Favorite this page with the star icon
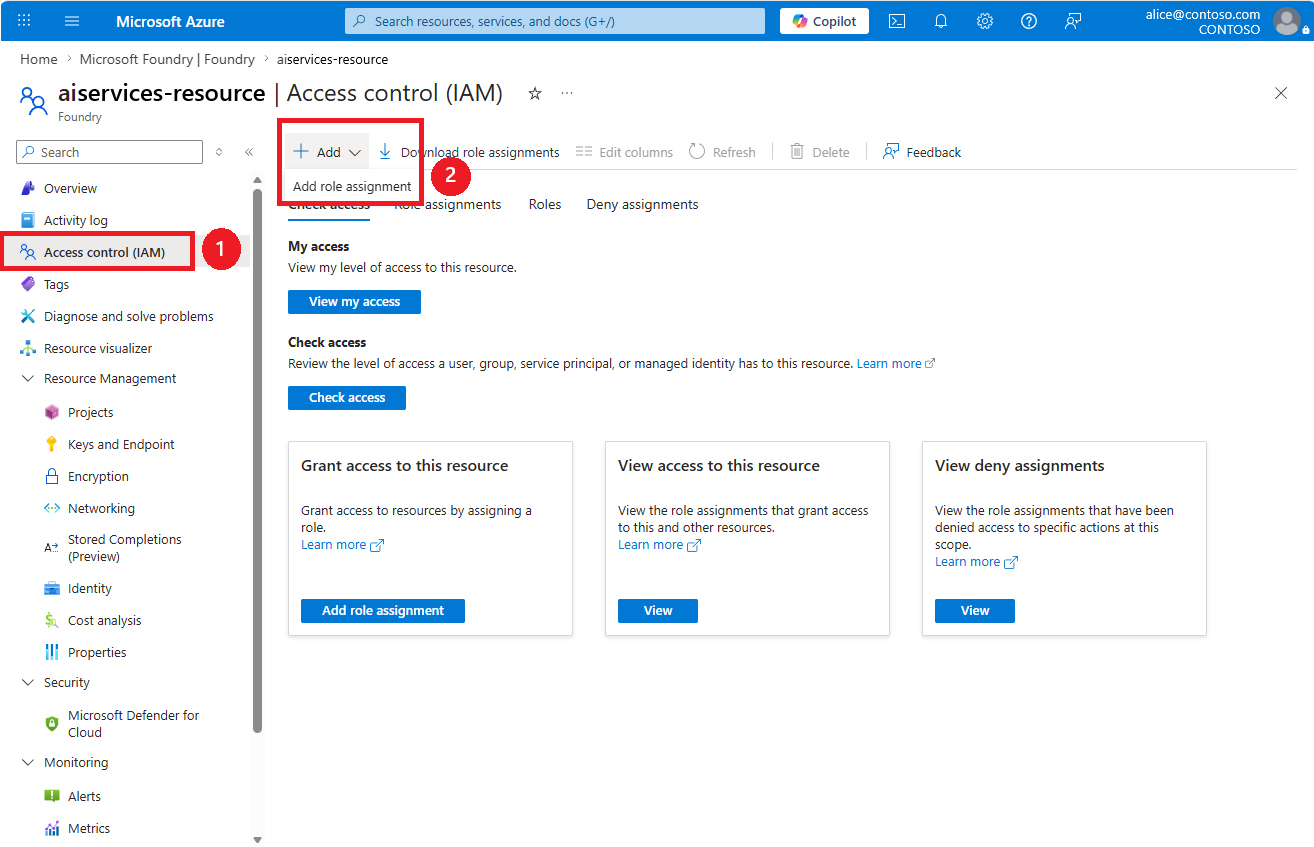The width and height of the screenshot is (1314, 847). tap(535, 93)
